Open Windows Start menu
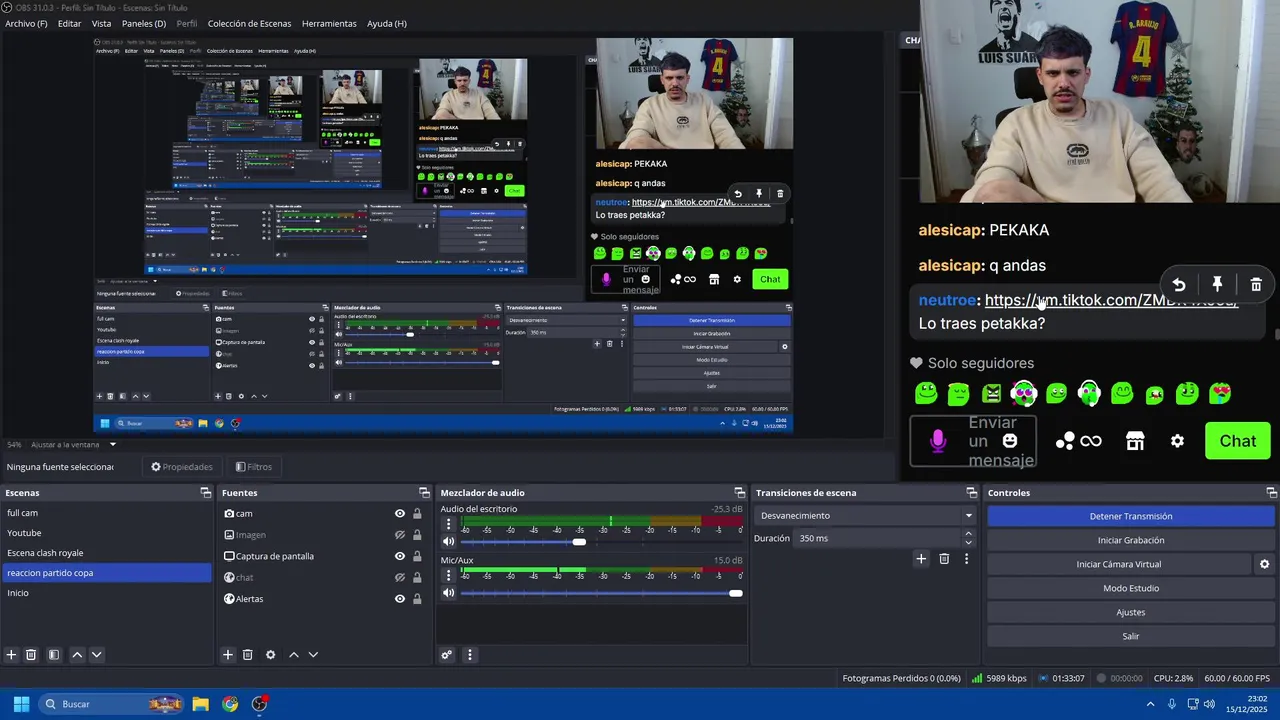 click(x=21, y=704)
